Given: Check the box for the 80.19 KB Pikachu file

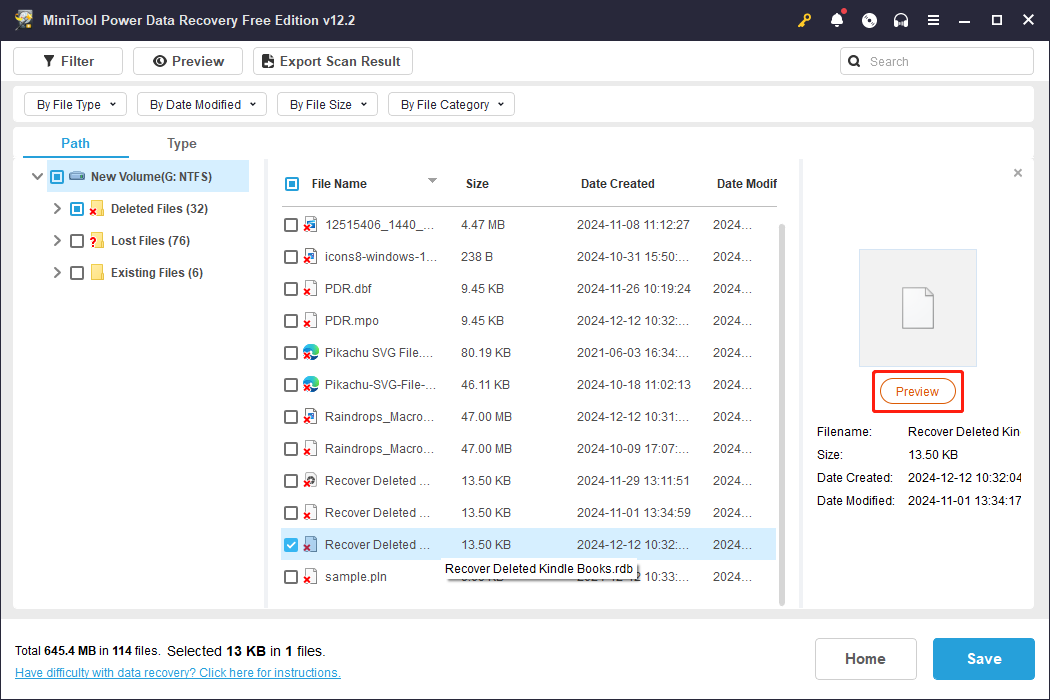Looking at the screenshot, I should pos(291,353).
